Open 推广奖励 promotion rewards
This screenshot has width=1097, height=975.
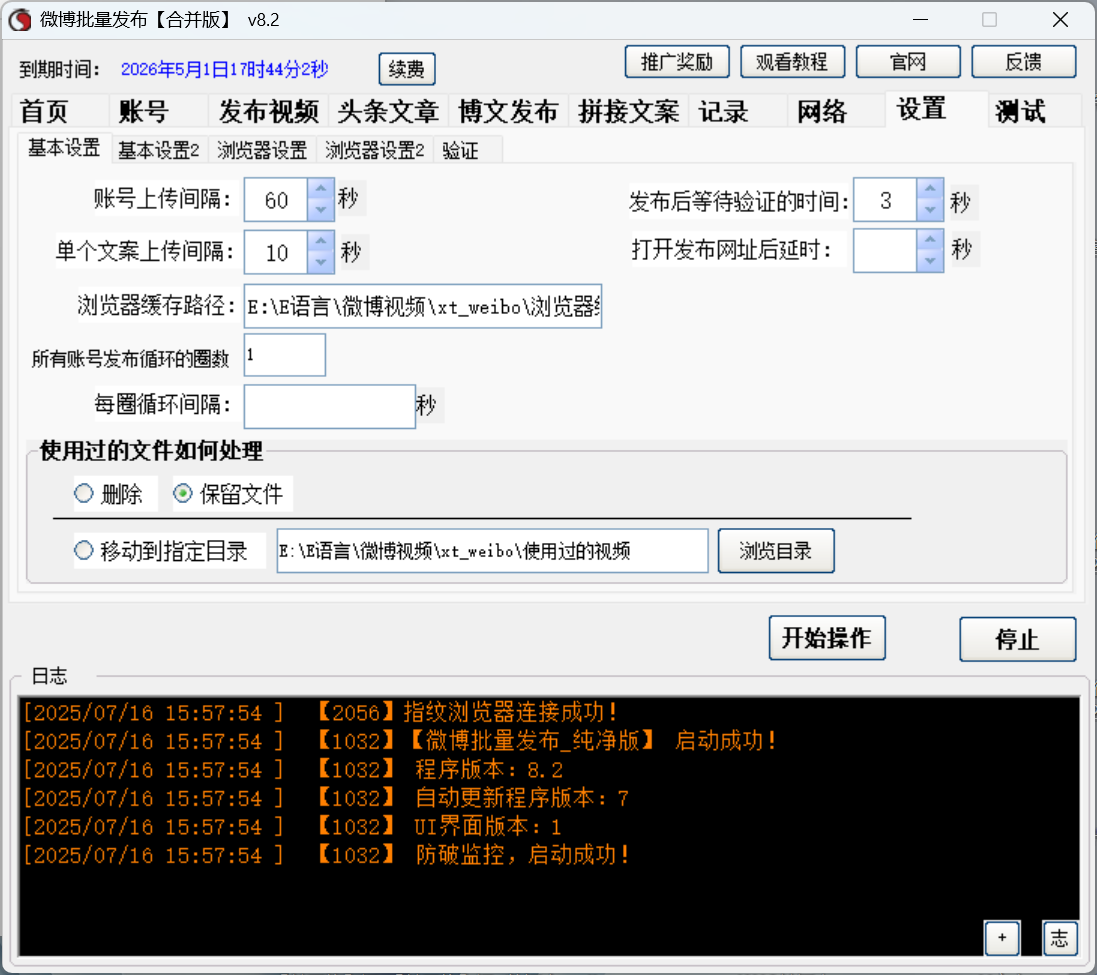tap(677, 62)
